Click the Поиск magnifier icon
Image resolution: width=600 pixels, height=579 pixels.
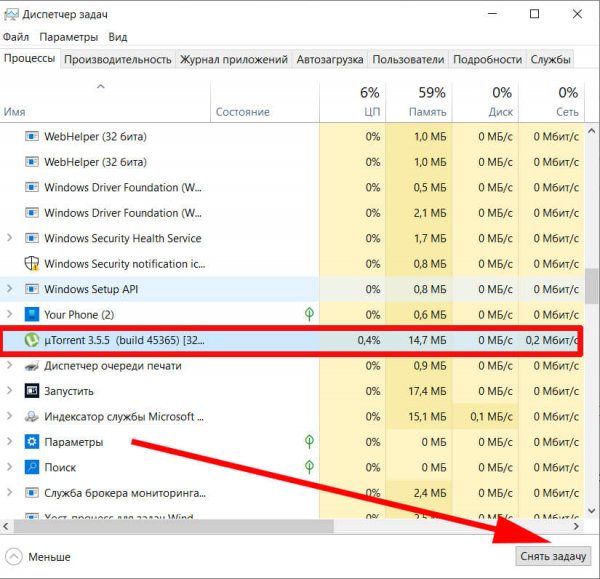[x=31, y=467]
